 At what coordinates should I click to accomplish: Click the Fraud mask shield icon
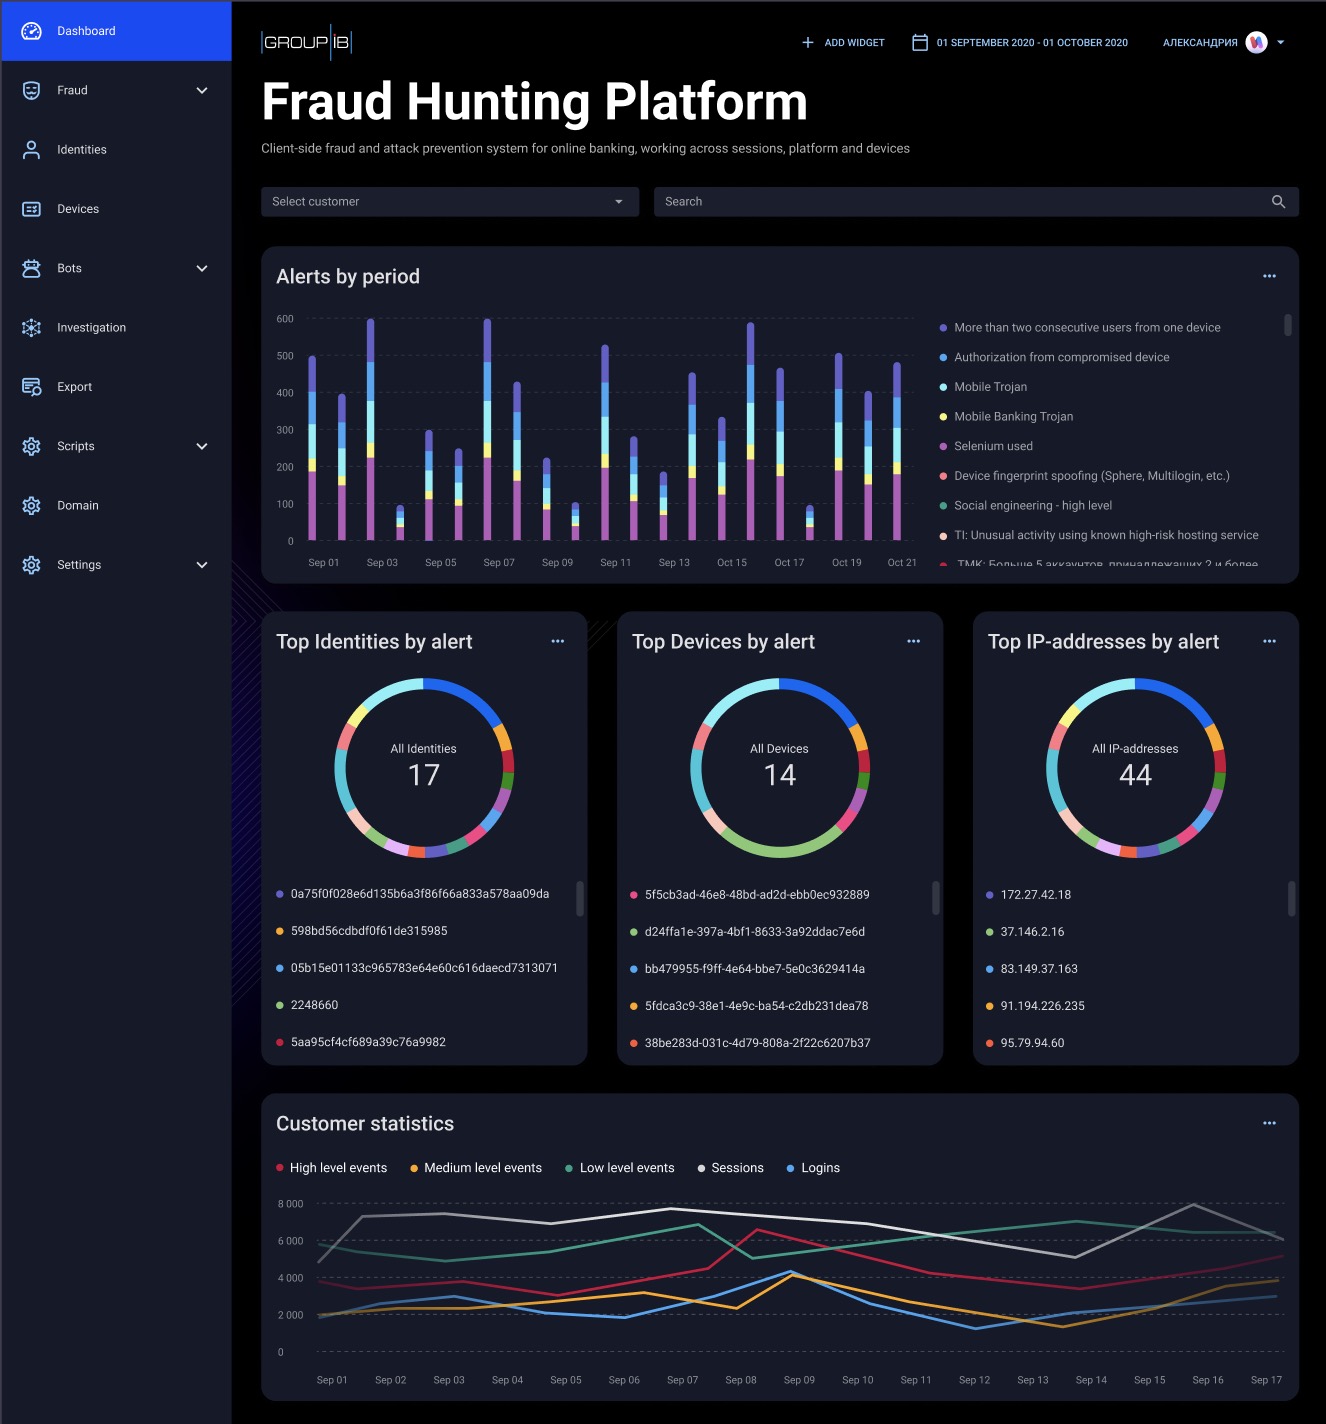coord(32,90)
